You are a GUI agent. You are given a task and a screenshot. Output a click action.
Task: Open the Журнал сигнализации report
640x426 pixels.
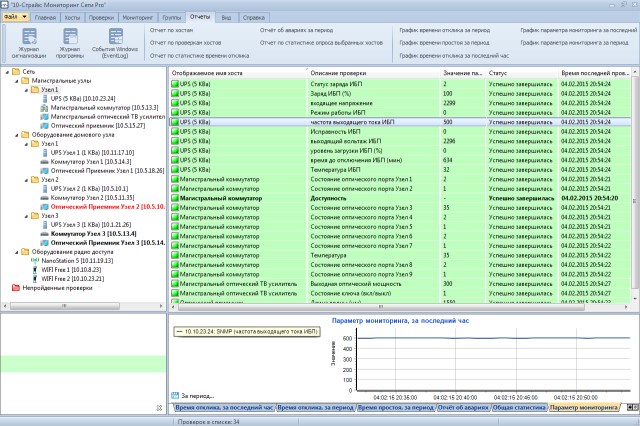click(x=29, y=43)
